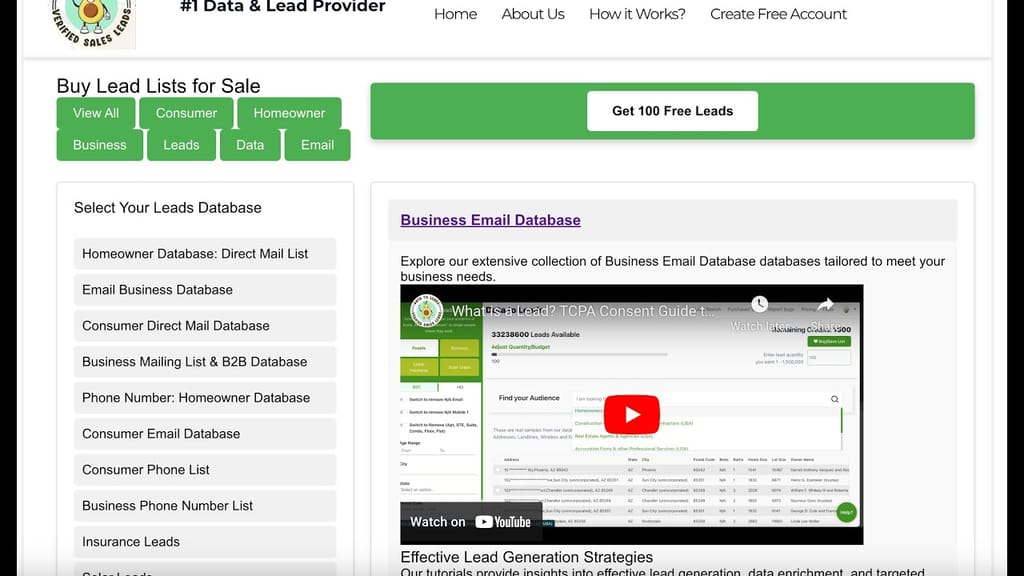Open video via Watch on YouTube badge
This screenshot has height=576, width=1024.
pos(471,521)
